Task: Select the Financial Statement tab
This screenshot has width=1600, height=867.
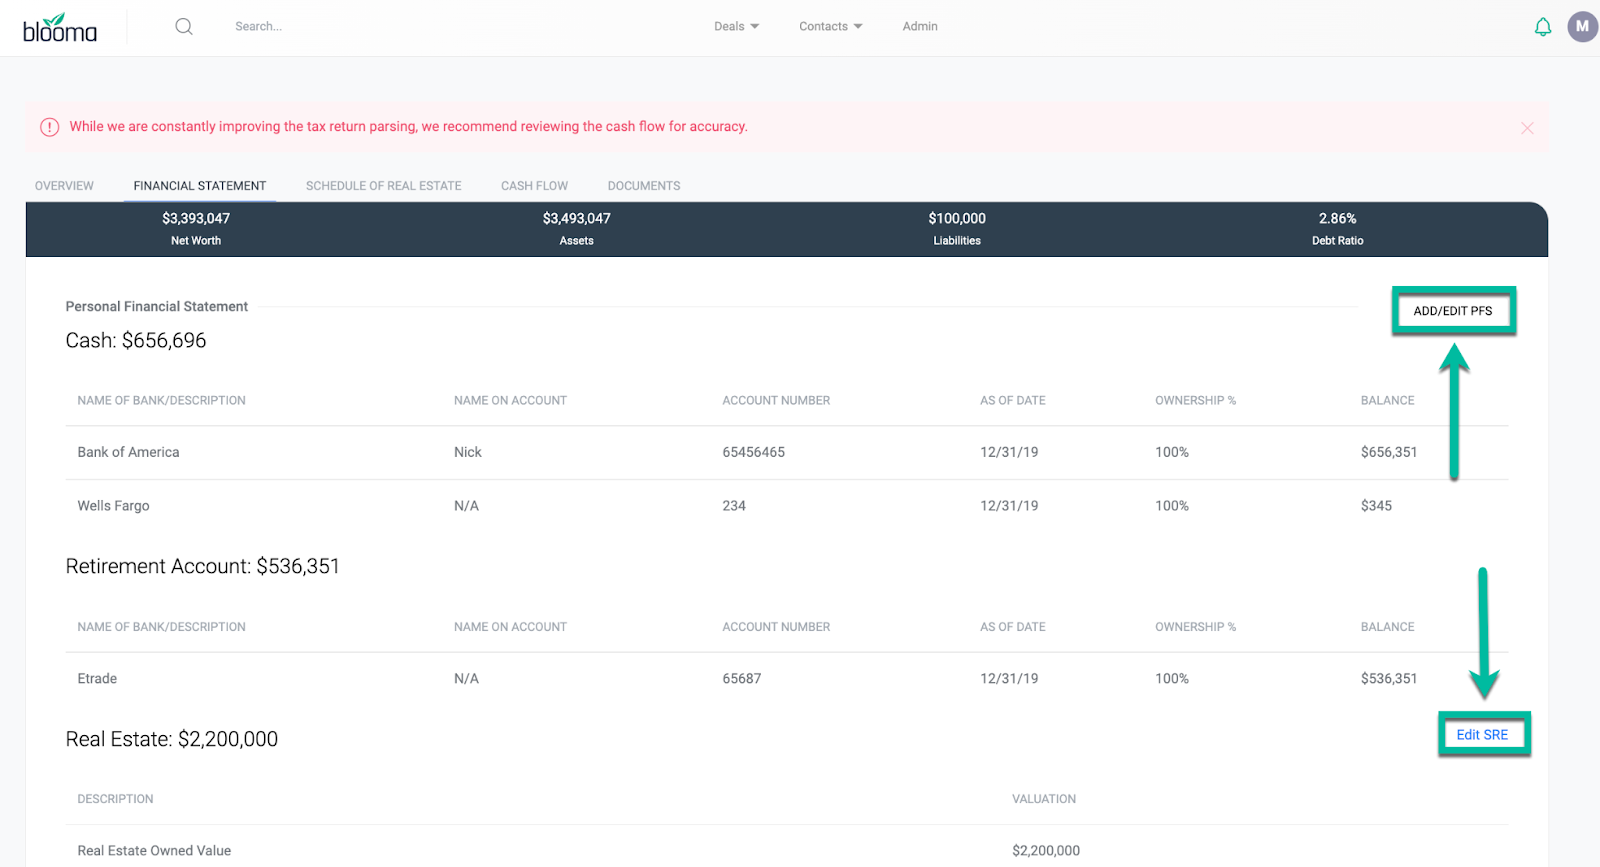Action: click(x=200, y=186)
